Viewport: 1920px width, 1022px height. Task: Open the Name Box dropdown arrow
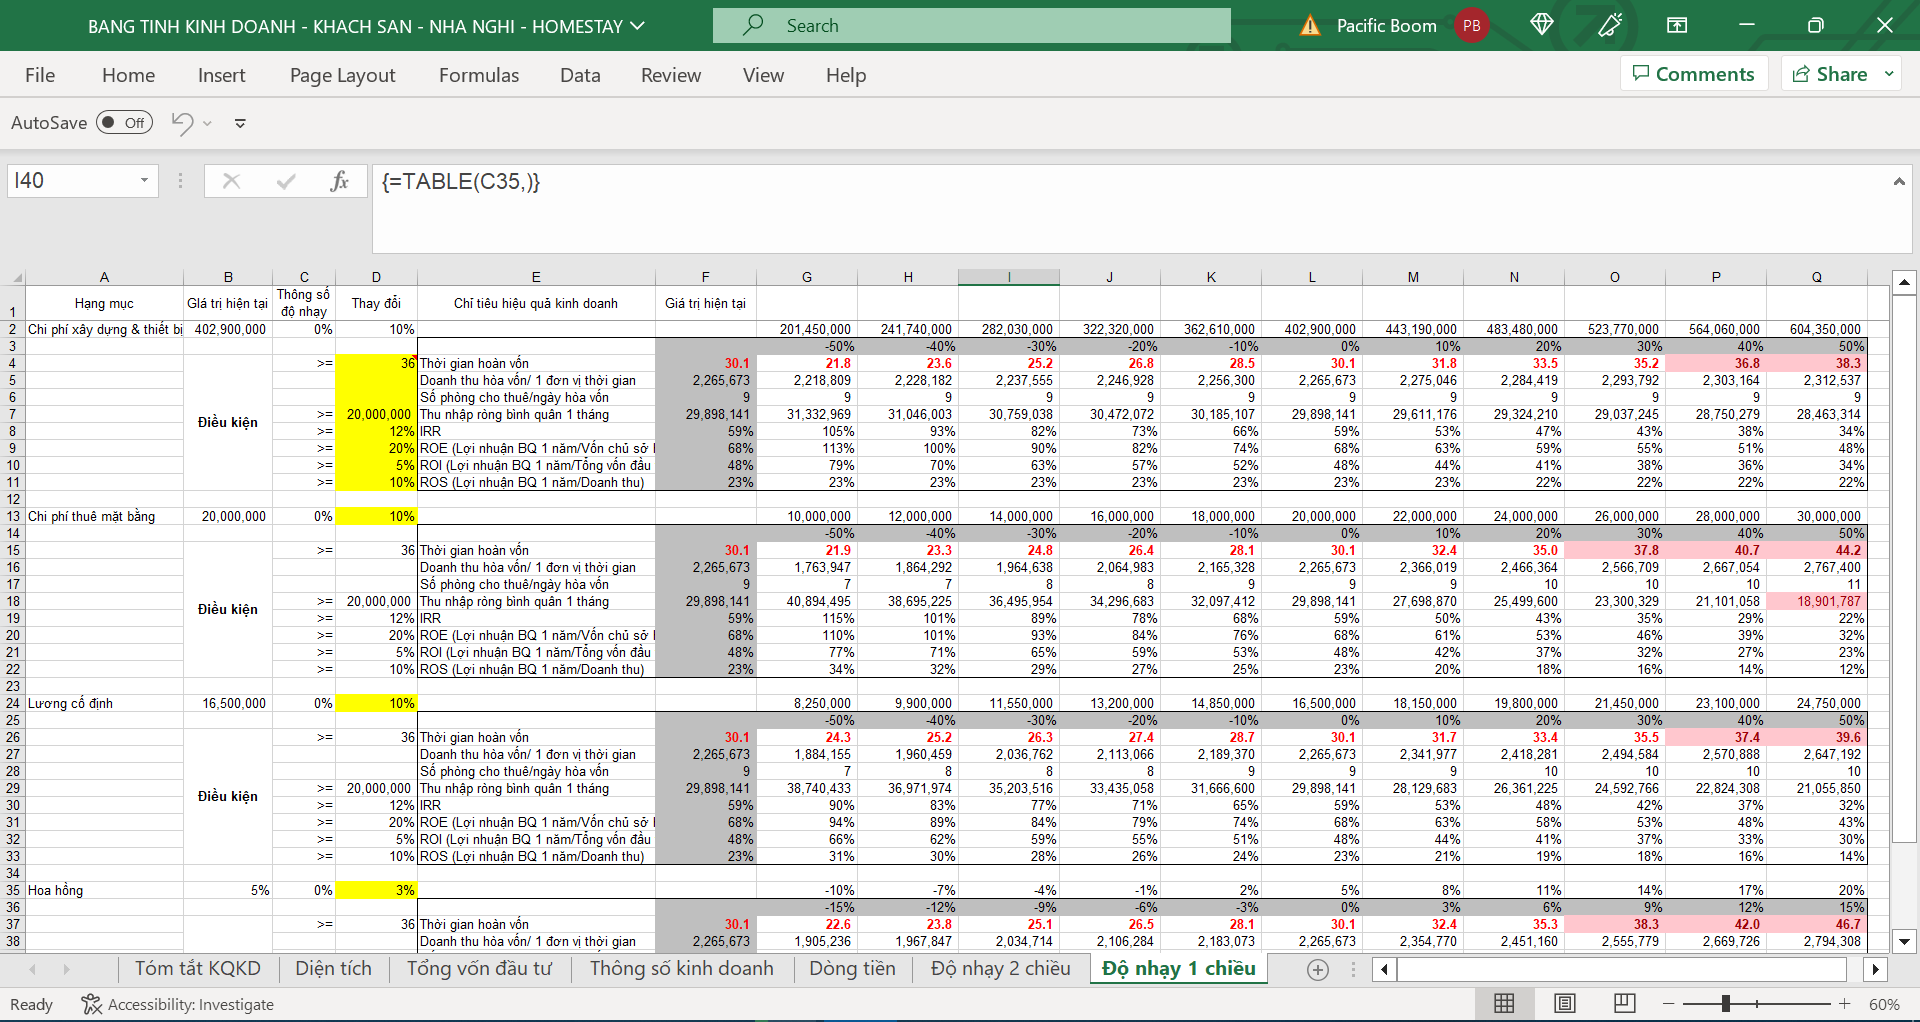pyautogui.click(x=144, y=181)
